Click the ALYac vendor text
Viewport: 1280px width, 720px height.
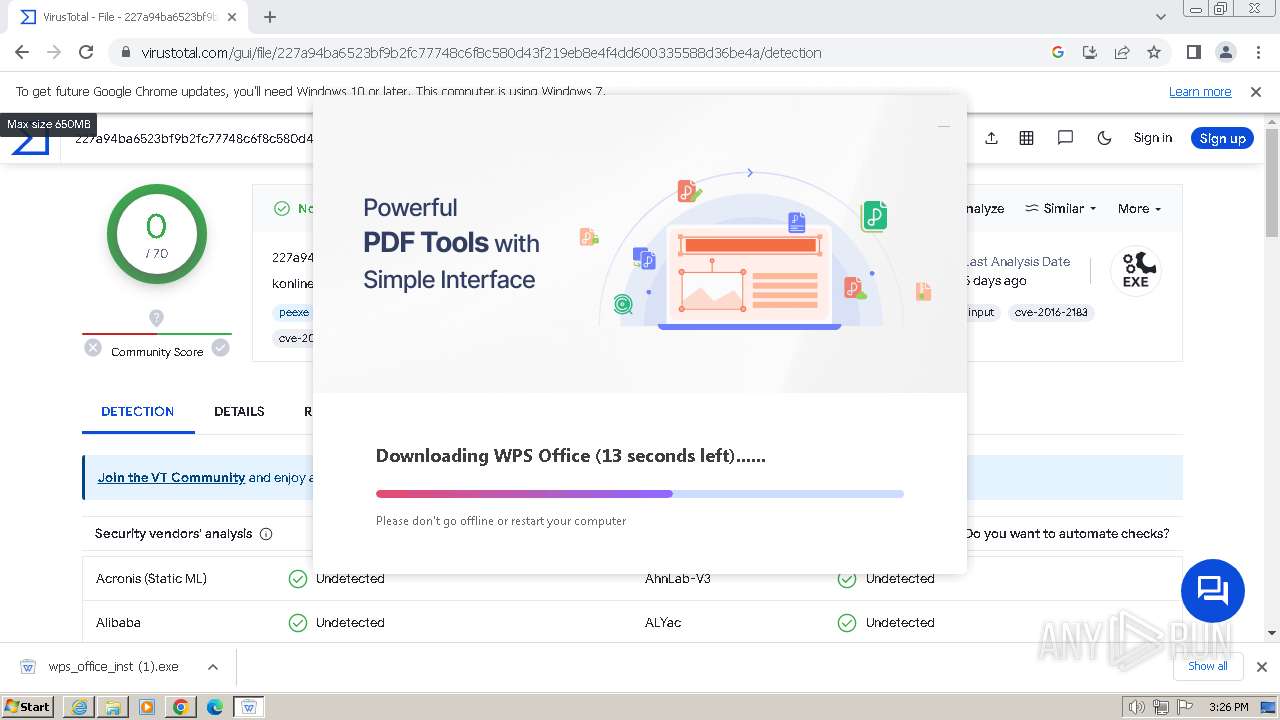[x=663, y=623]
